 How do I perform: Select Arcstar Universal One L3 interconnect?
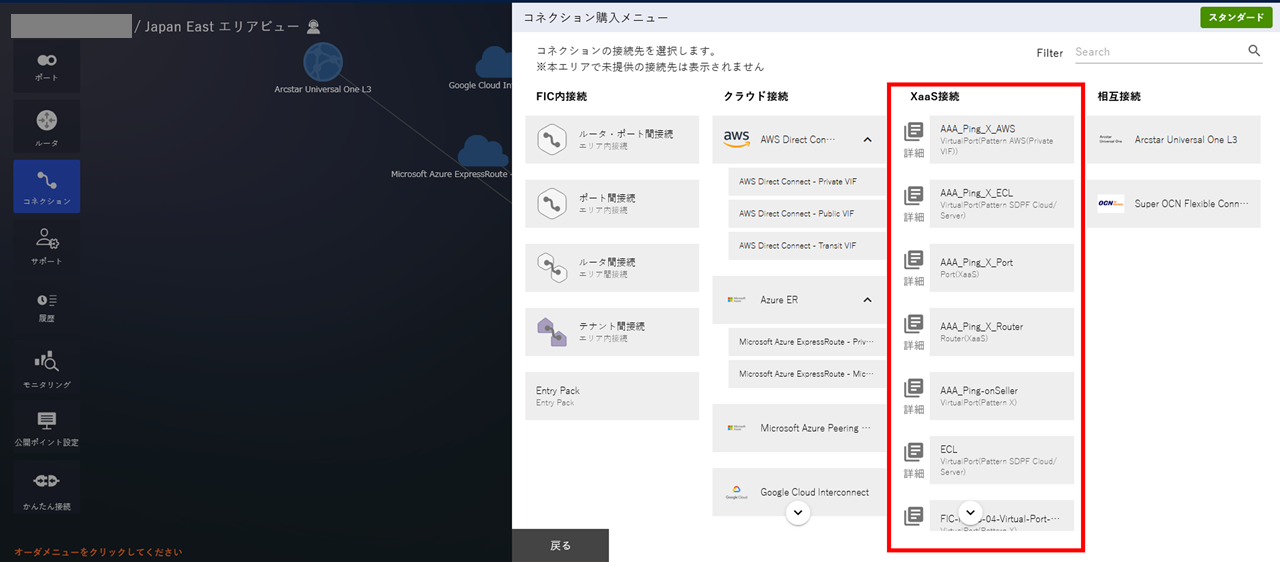click(x=1174, y=140)
